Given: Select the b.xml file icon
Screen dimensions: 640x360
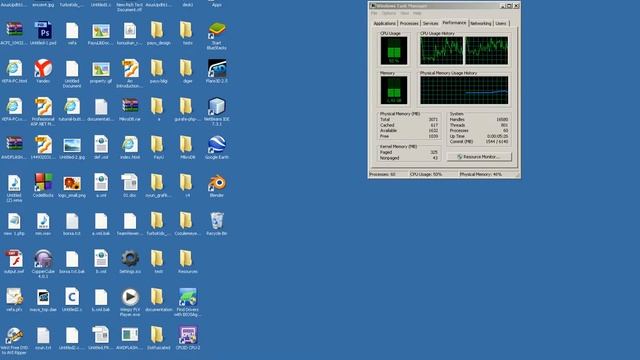Looking at the screenshot, I should point(101,261).
